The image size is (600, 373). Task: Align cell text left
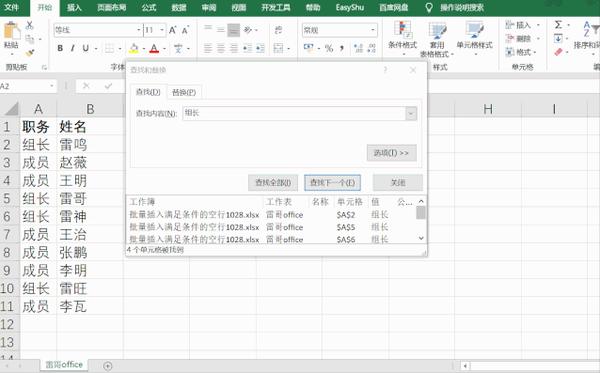point(208,48)
